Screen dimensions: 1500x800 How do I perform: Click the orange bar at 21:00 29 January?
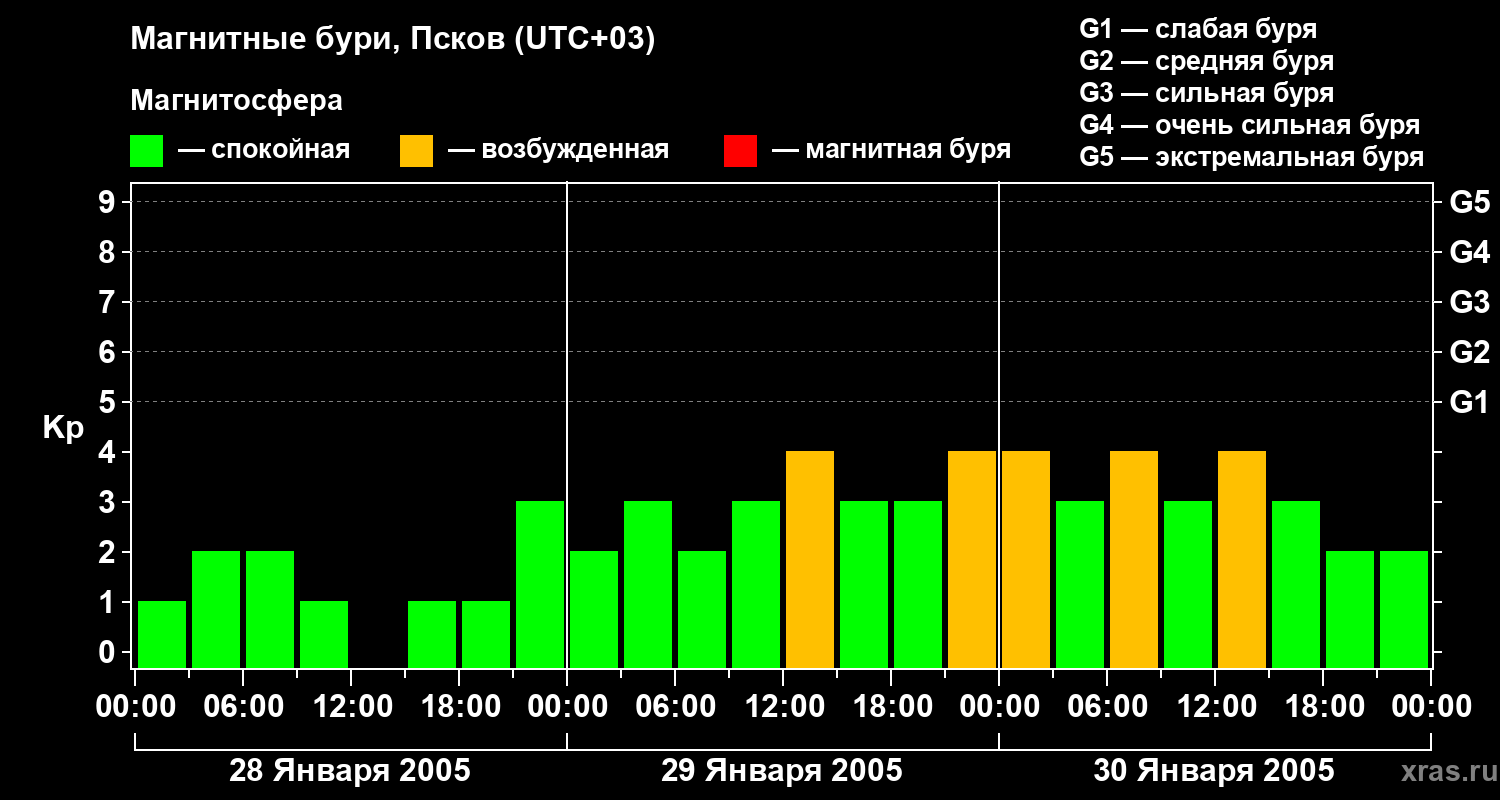pos(972,559)
